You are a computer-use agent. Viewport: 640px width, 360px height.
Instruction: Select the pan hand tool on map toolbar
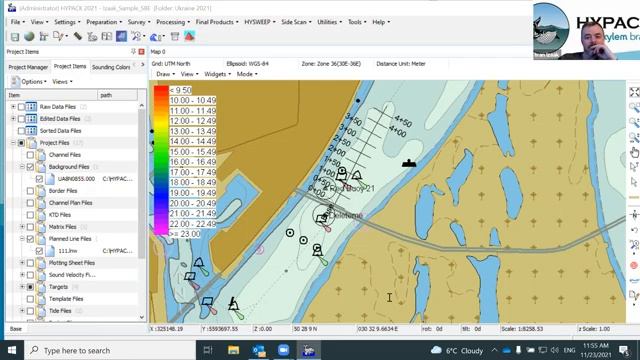(634, 152)
